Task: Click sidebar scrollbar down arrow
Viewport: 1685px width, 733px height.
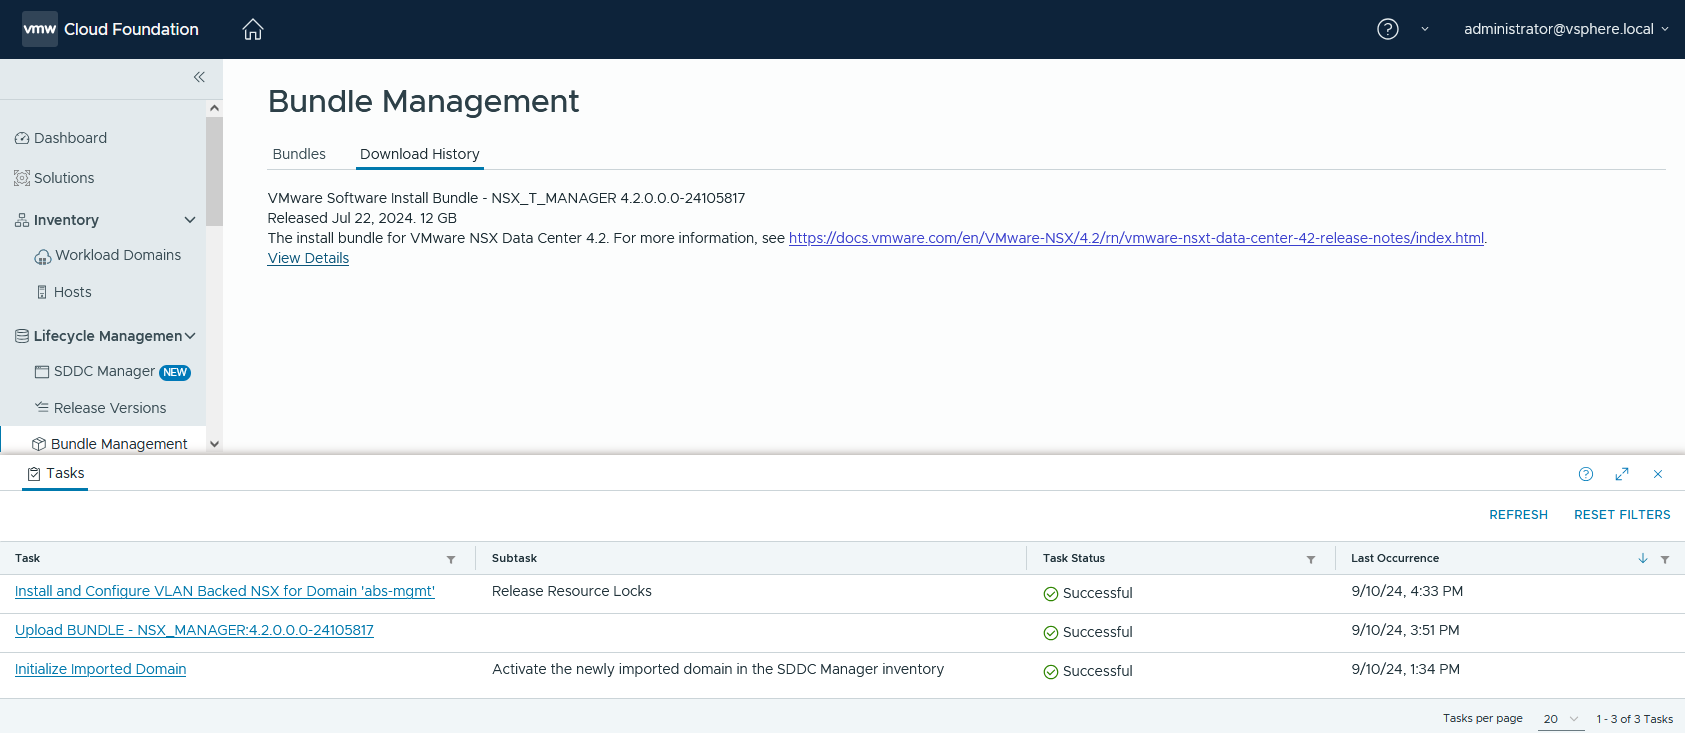Action: pyautogui.click(x=214, y=444)
